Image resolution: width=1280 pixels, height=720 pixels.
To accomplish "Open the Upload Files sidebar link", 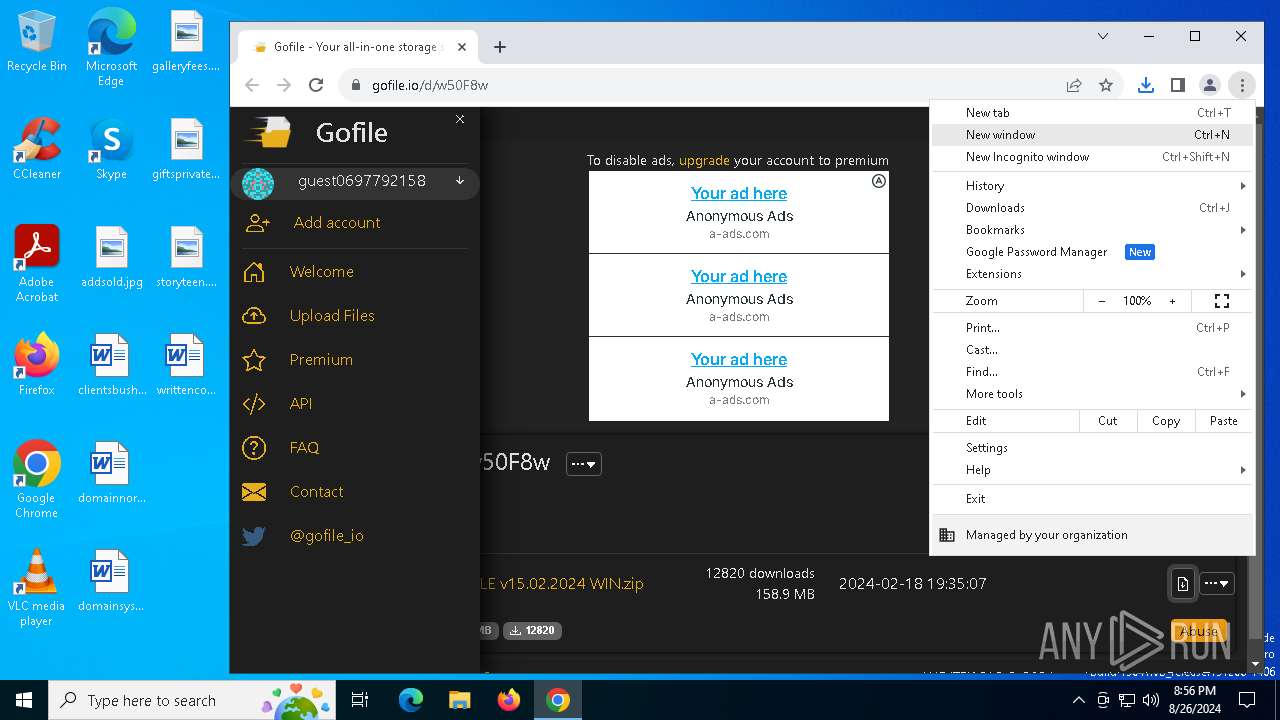I will (x=332, y=316).
